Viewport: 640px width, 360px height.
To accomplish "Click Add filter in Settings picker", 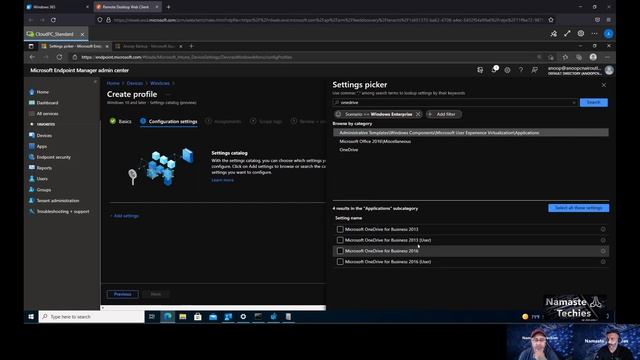I will tap(444, 114).
